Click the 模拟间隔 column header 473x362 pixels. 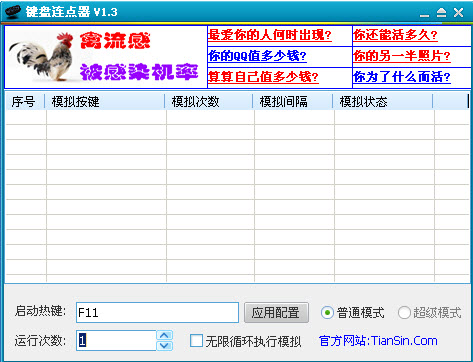293,101
